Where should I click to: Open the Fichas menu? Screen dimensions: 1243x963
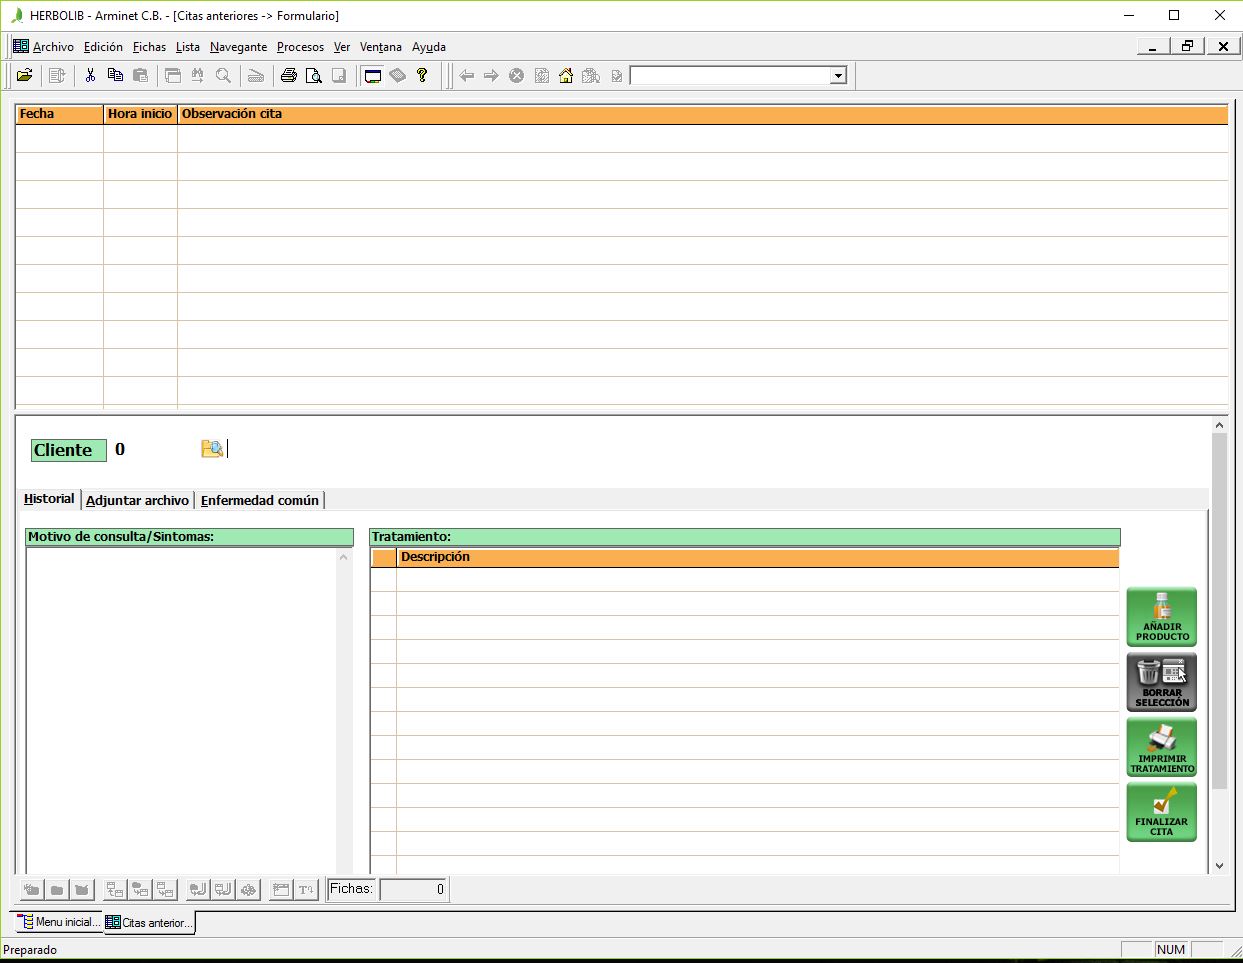pyautogui.click(x=149, y=47)
